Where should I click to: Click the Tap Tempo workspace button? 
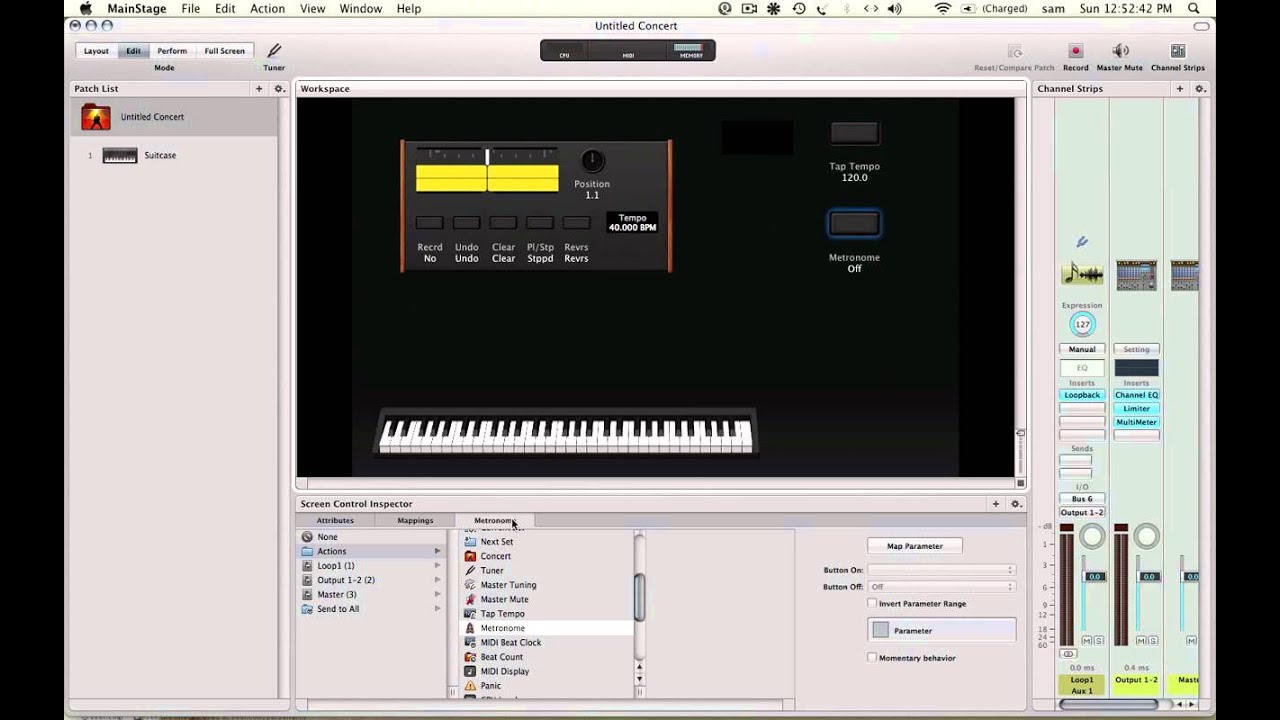[x=854, y=133]
